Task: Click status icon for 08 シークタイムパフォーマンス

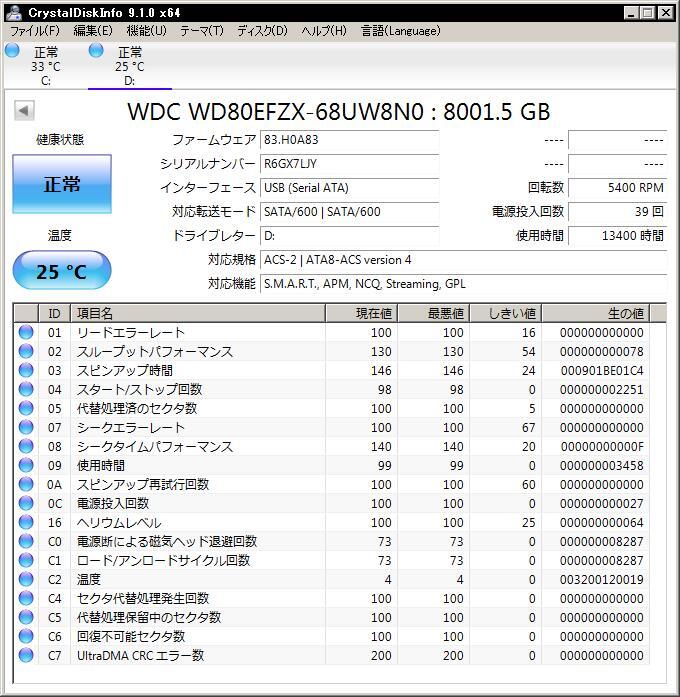Action: click(x=26, y=446)
